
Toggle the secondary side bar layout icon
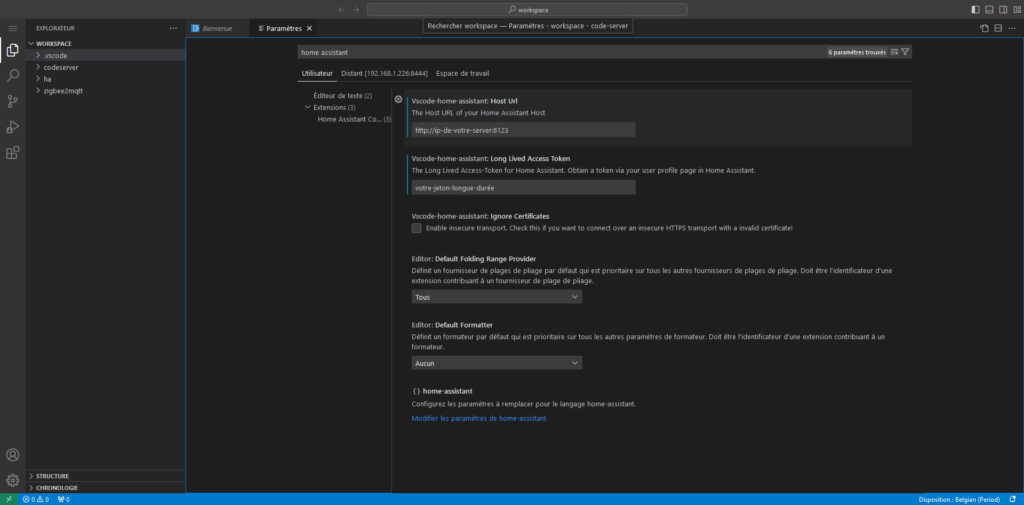1003,10
